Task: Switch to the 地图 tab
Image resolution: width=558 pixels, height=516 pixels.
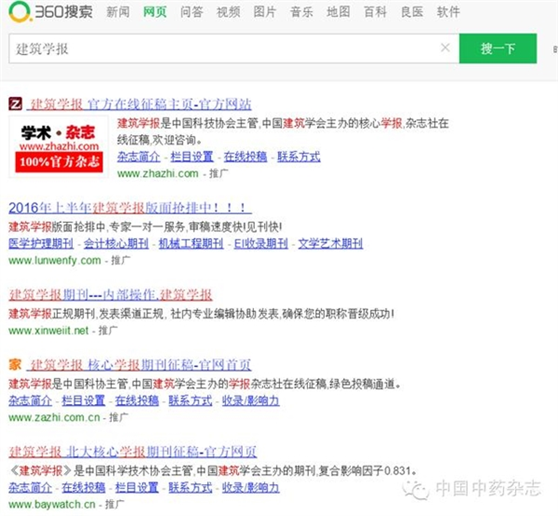Action: click(338, 12)
